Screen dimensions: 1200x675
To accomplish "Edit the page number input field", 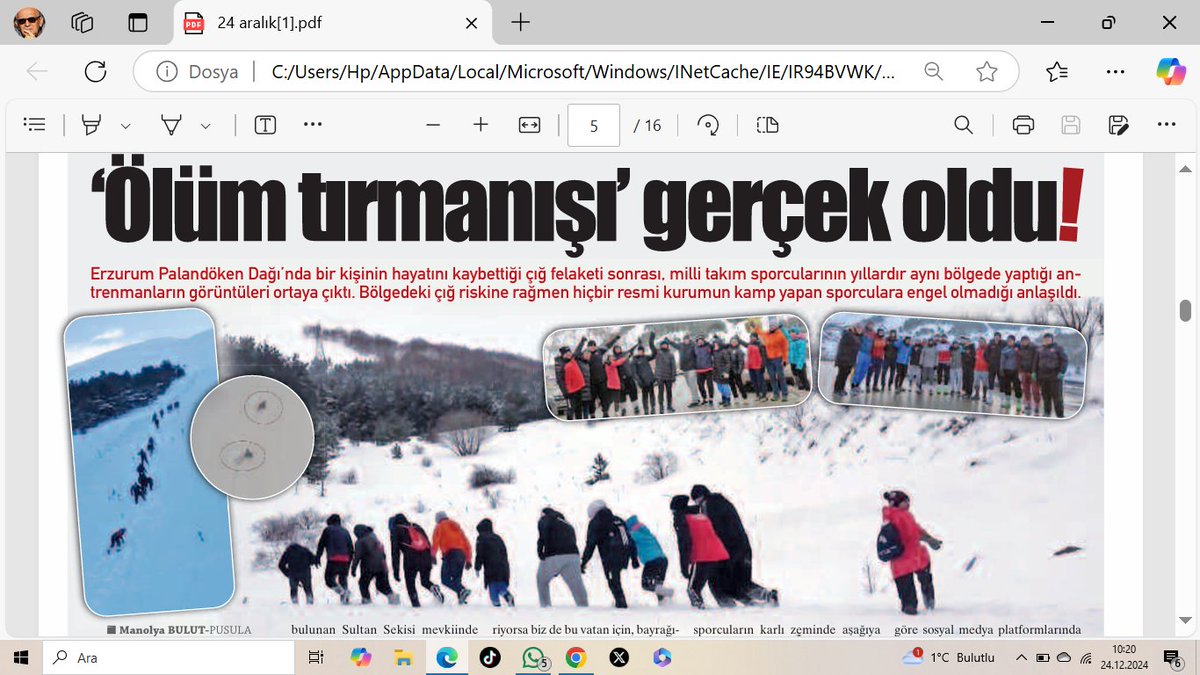I will point(593,124).
